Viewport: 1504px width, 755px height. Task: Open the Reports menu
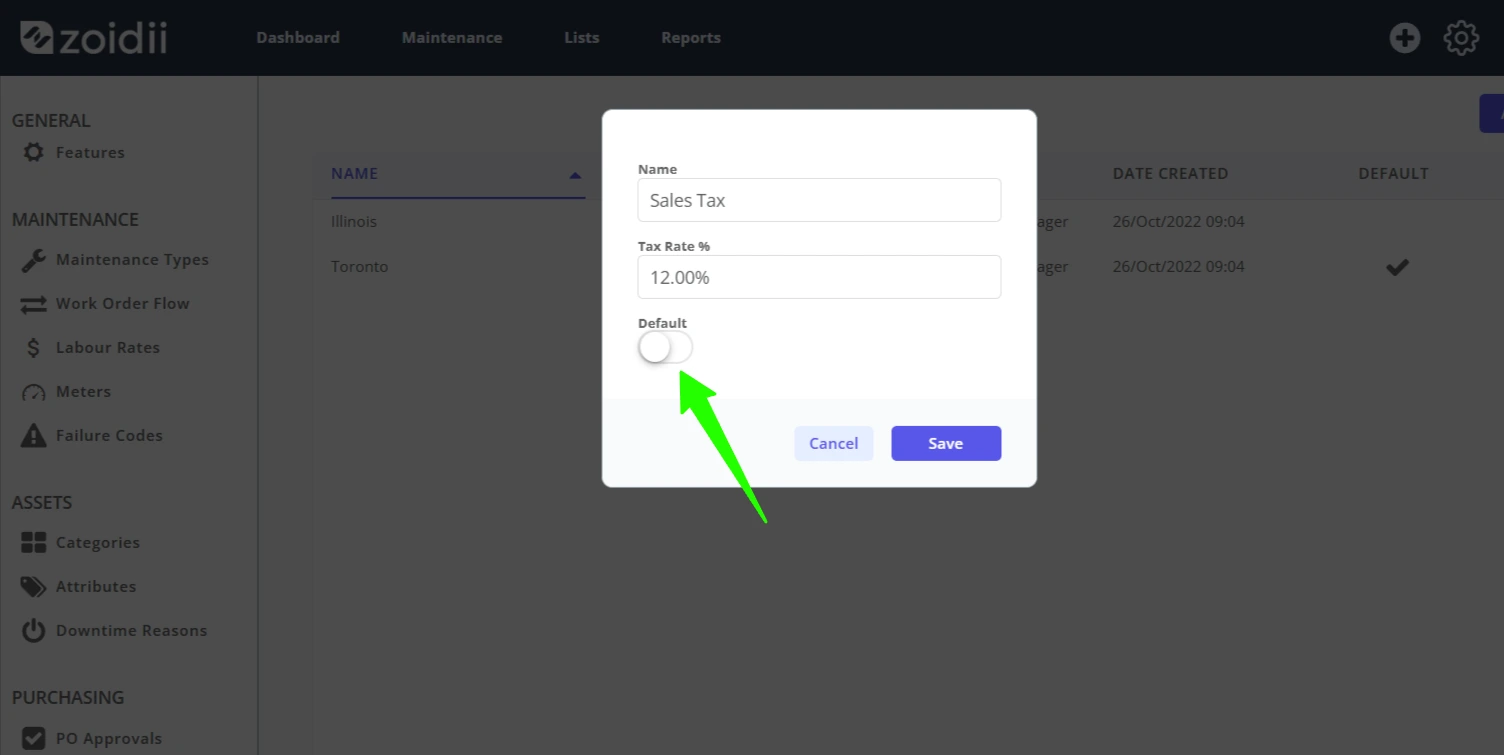click(x=691, y=38)
